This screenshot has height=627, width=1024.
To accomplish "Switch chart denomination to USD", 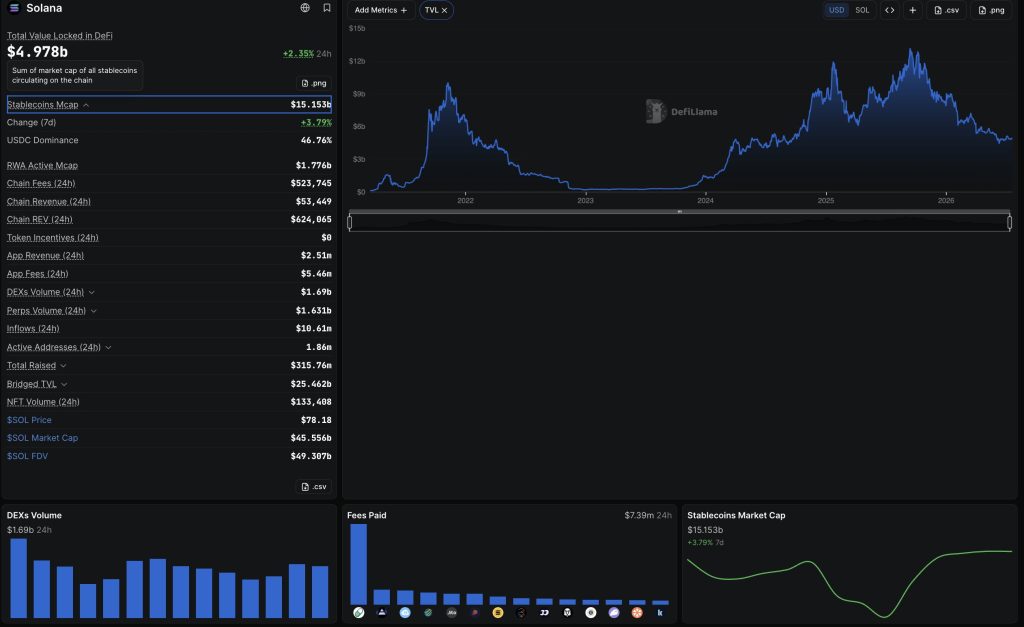I will (837, 10).
